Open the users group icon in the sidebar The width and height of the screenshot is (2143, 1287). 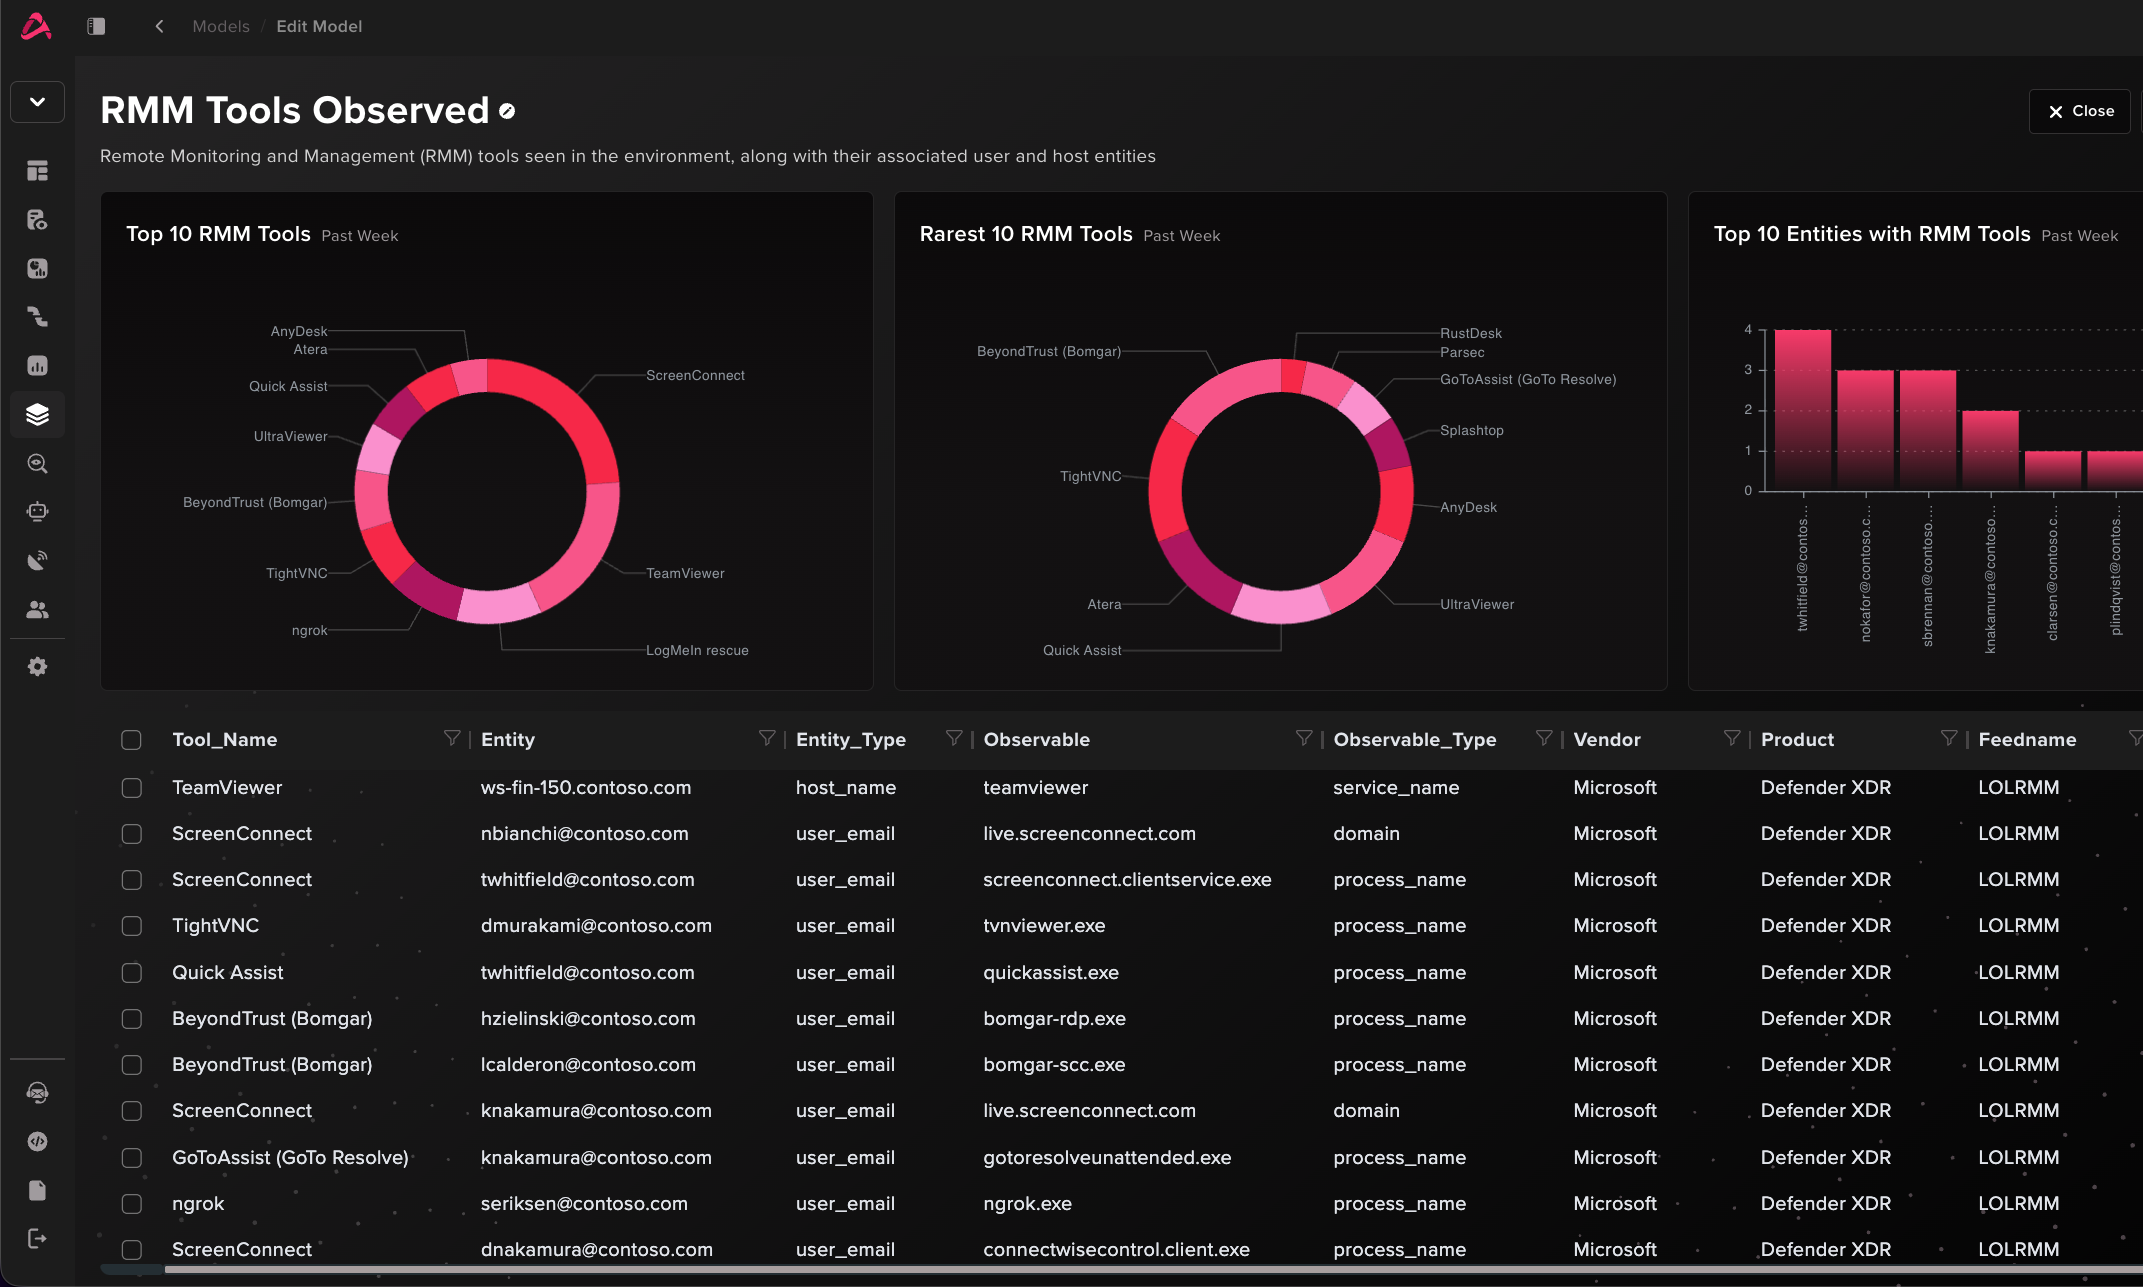point(37,609)
